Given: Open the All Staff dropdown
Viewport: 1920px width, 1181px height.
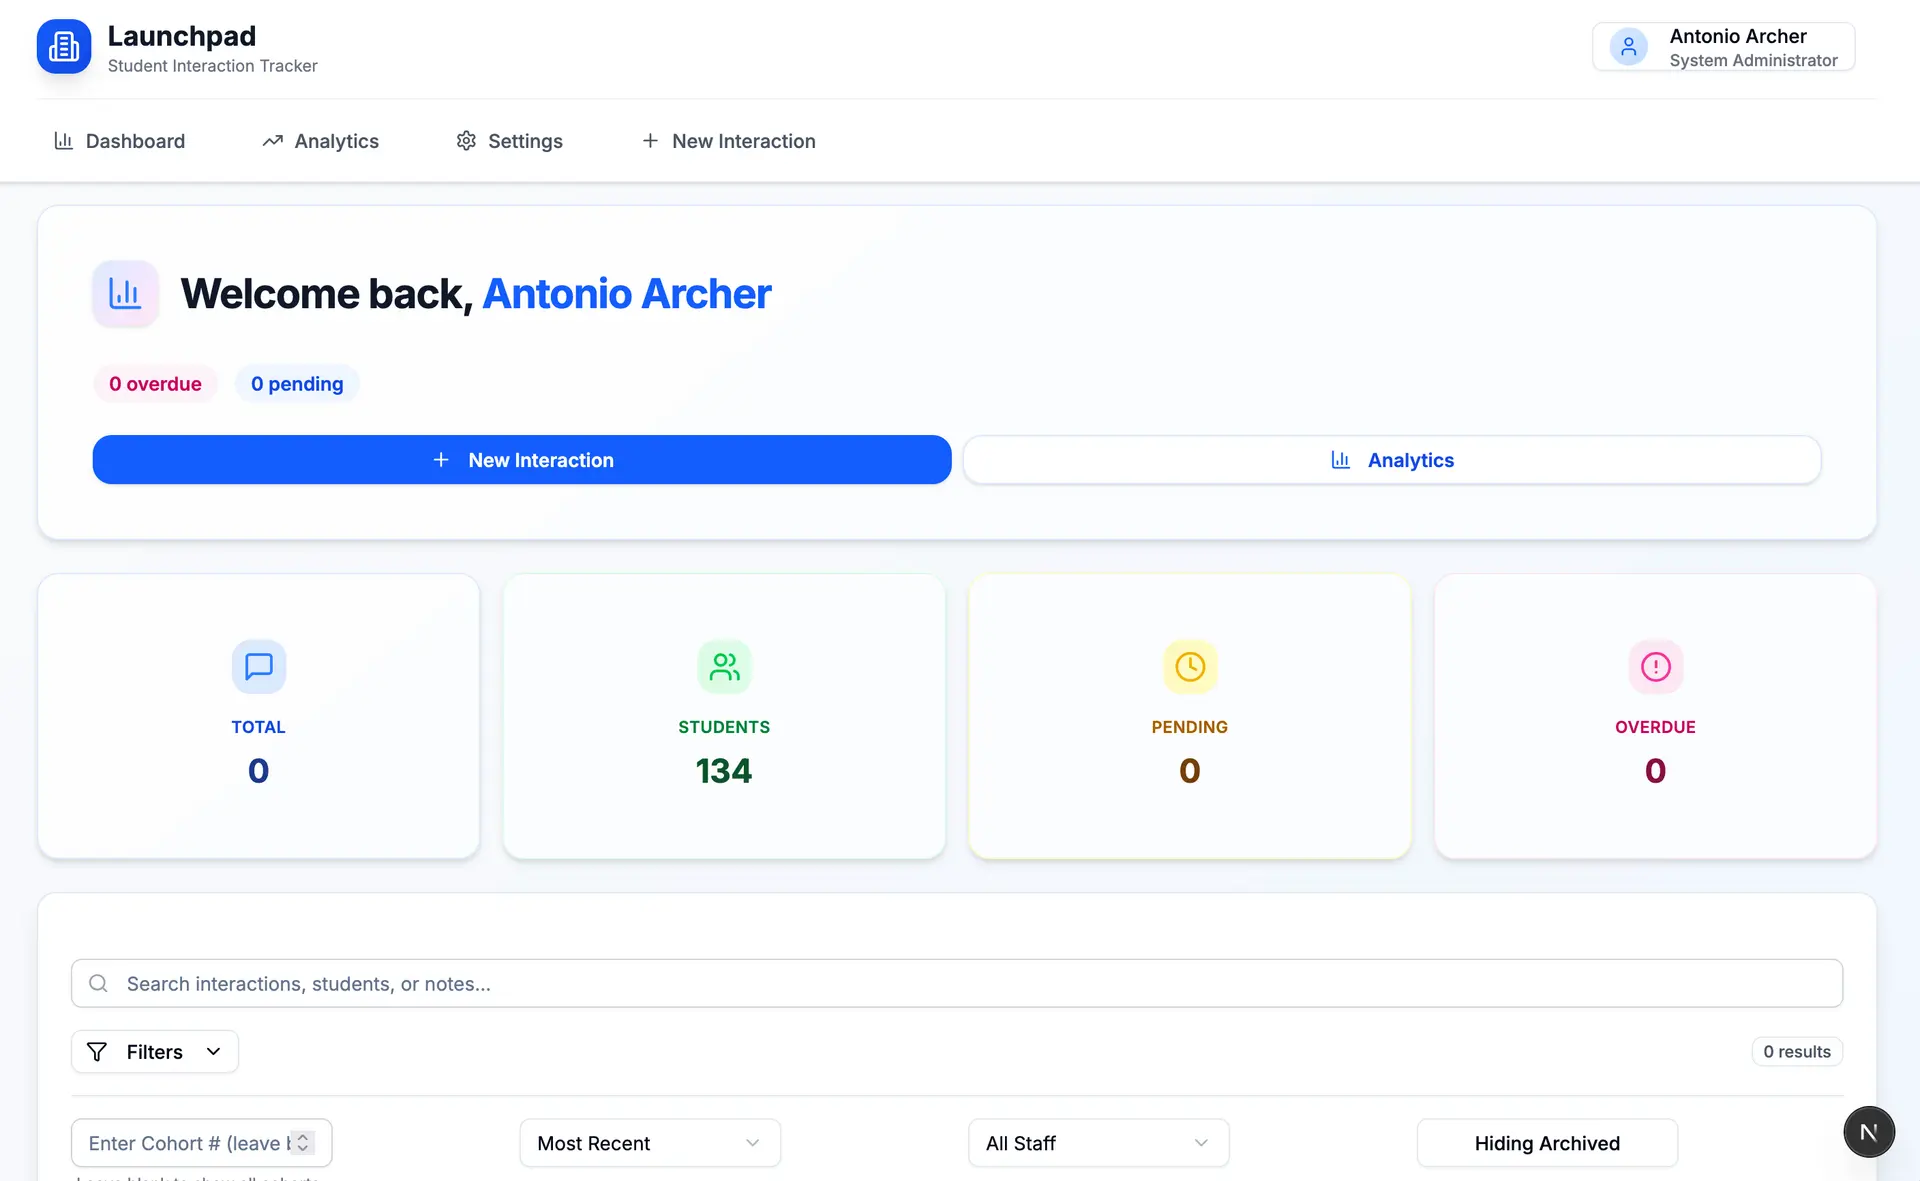Looking at the screenshot, I should 1097,1142.
